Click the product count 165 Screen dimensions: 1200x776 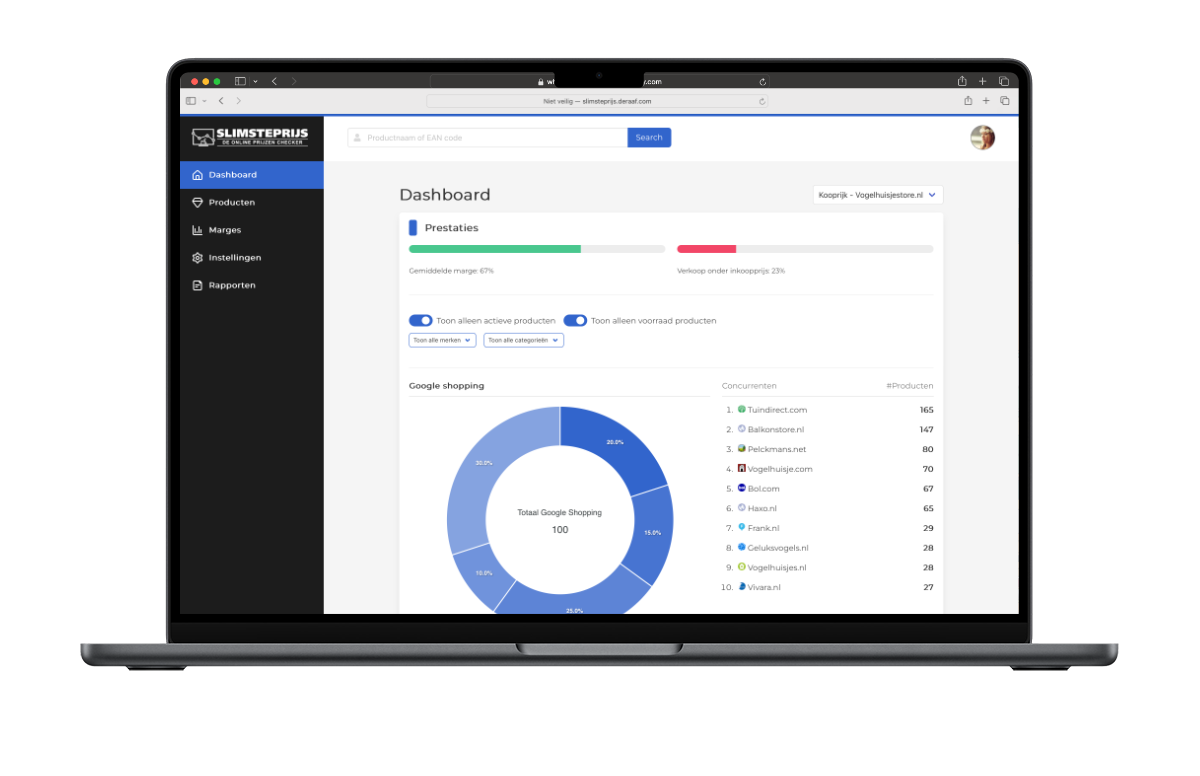click(x=927, y=409)
